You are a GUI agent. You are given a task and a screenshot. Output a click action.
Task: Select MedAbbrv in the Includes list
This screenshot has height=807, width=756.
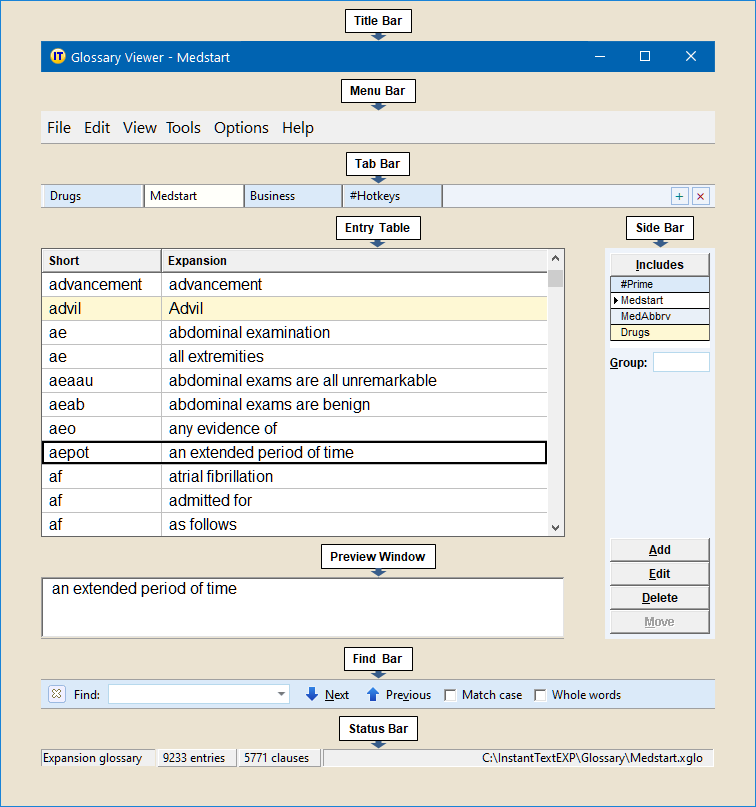pyautogui.click(x=659, y=316)
